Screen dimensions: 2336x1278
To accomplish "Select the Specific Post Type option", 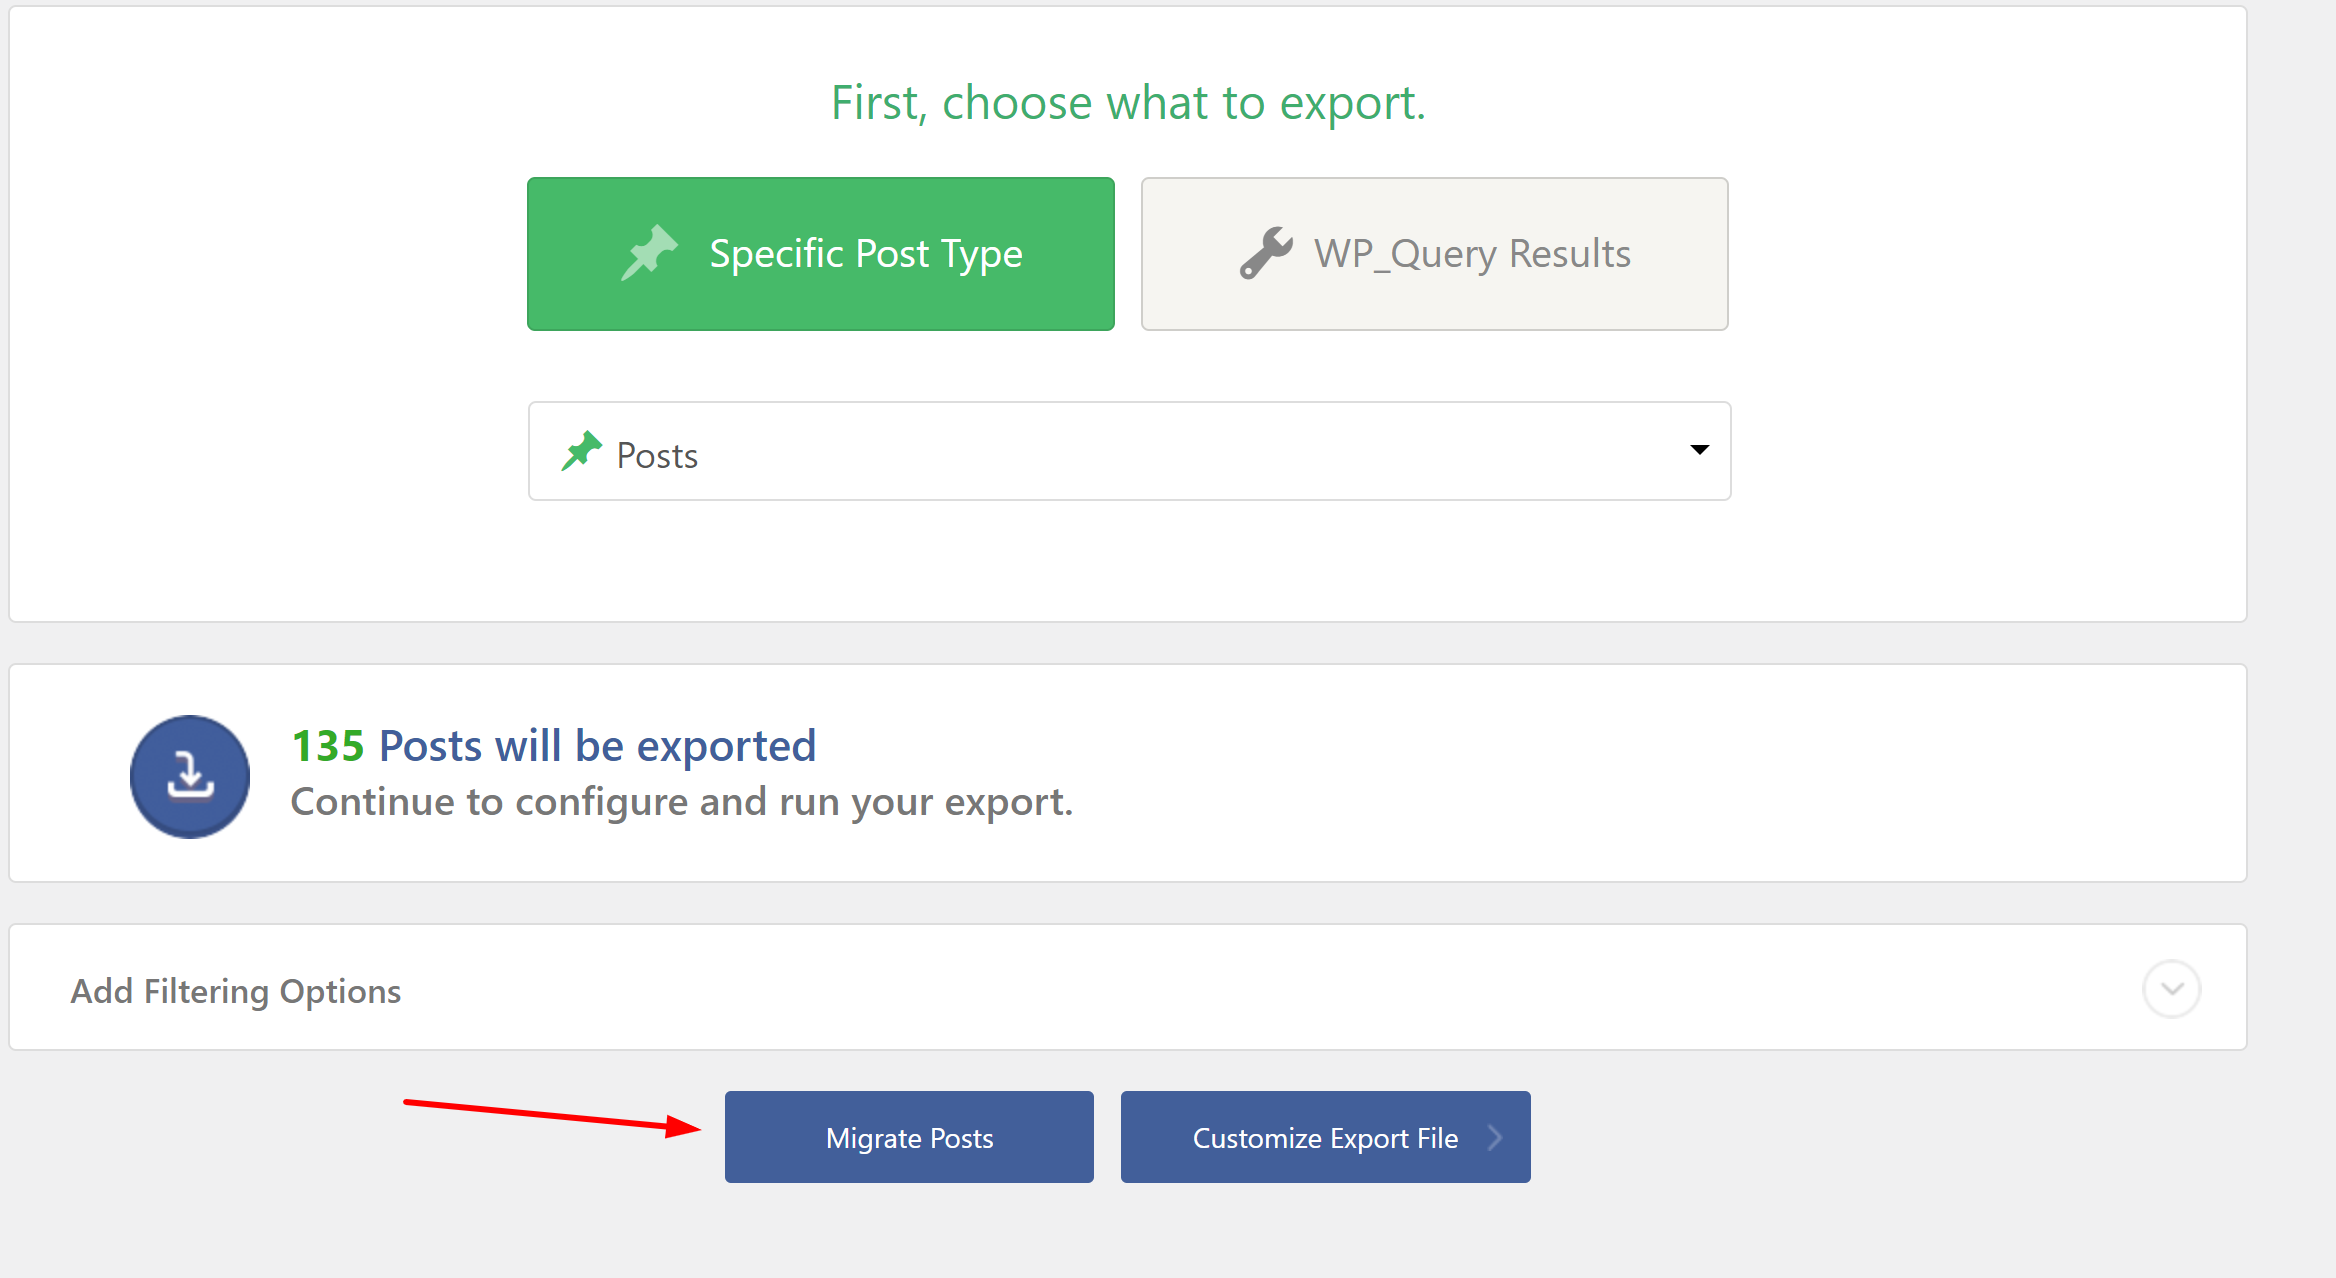I will pos(821,254).
